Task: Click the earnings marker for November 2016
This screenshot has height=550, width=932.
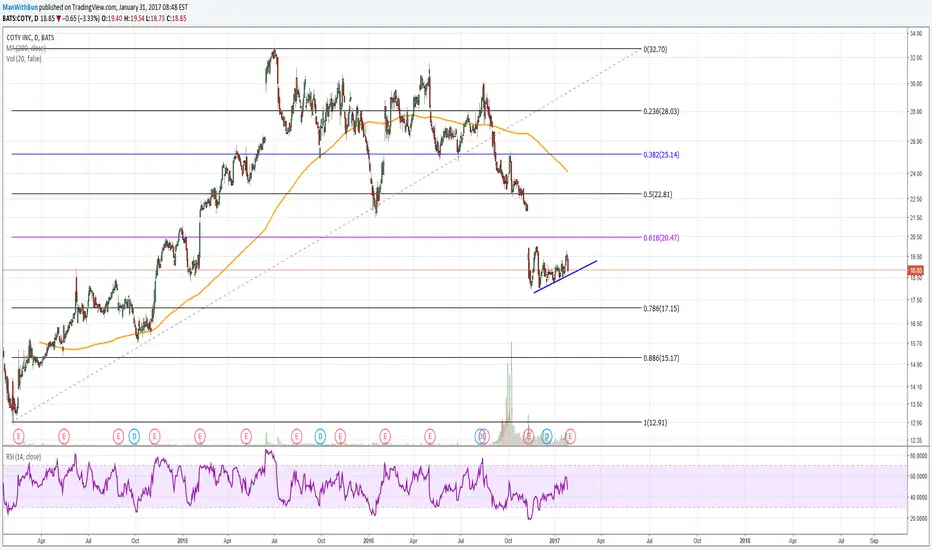Action: click(528, 437)
